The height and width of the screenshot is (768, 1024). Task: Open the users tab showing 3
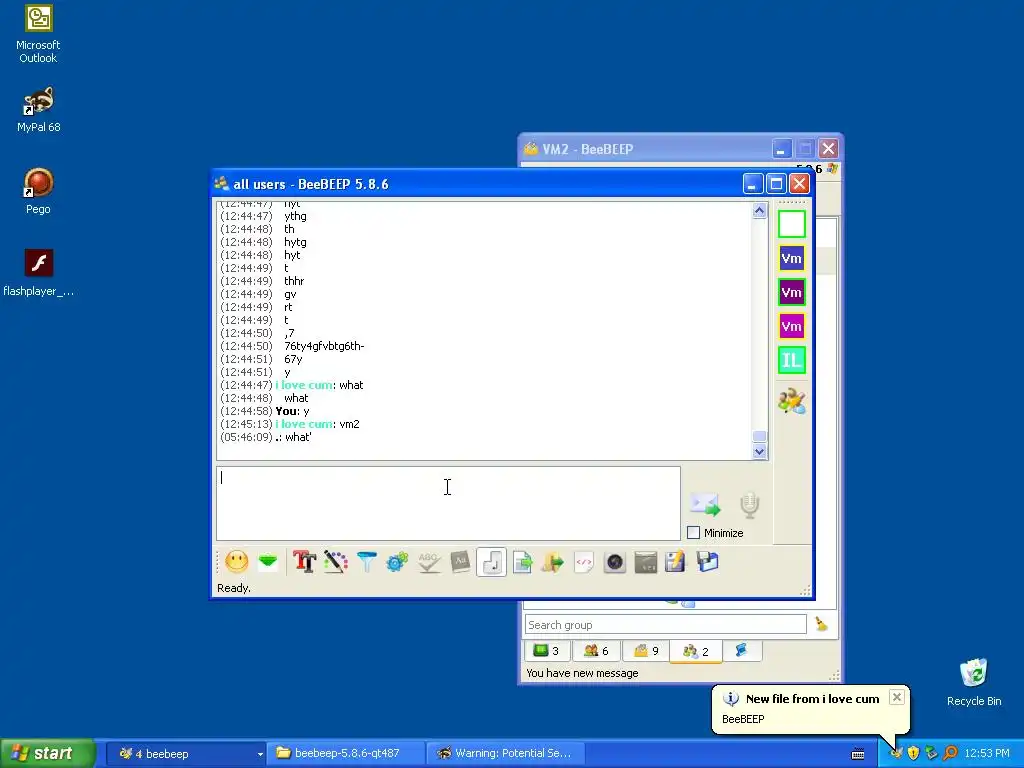pos(547,650)
